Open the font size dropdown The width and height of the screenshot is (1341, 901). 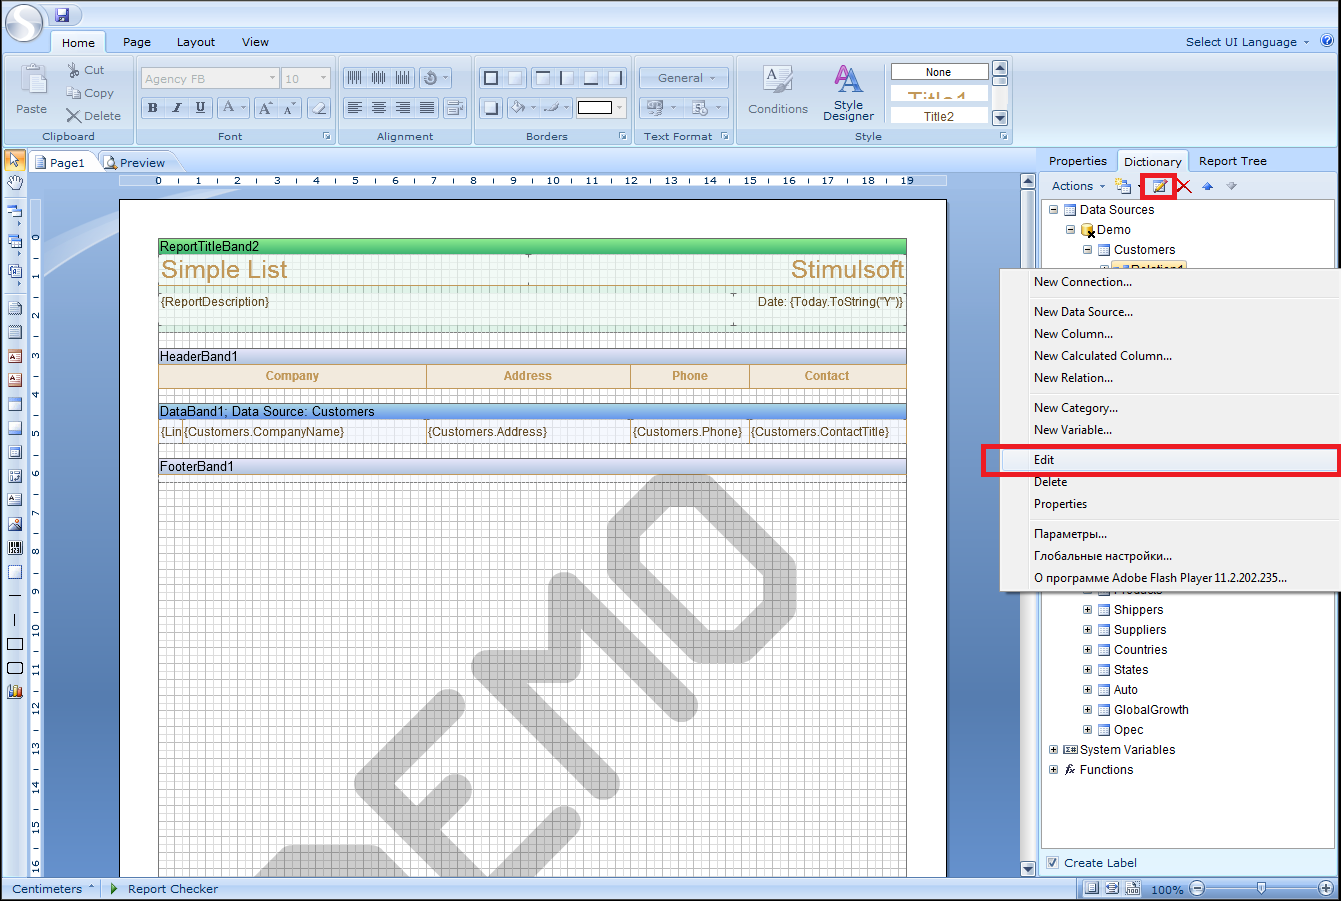click(x=323, y=78)
